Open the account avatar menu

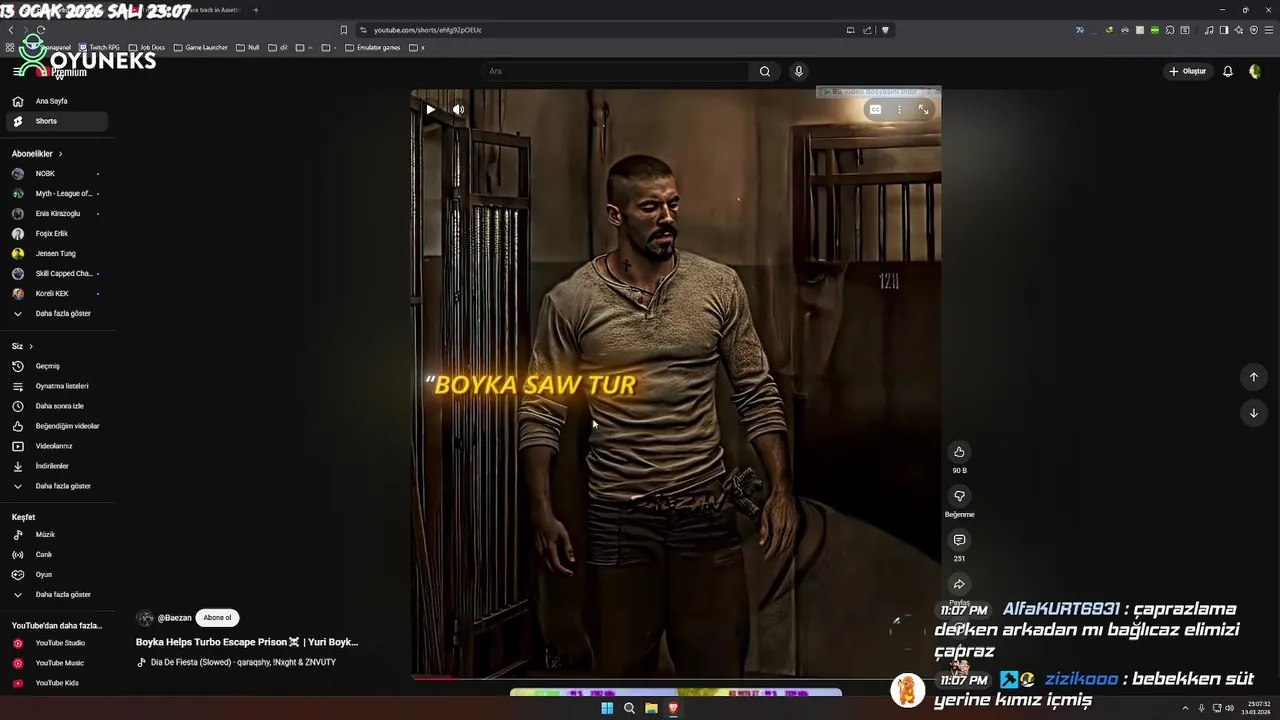click(1255, 71)
